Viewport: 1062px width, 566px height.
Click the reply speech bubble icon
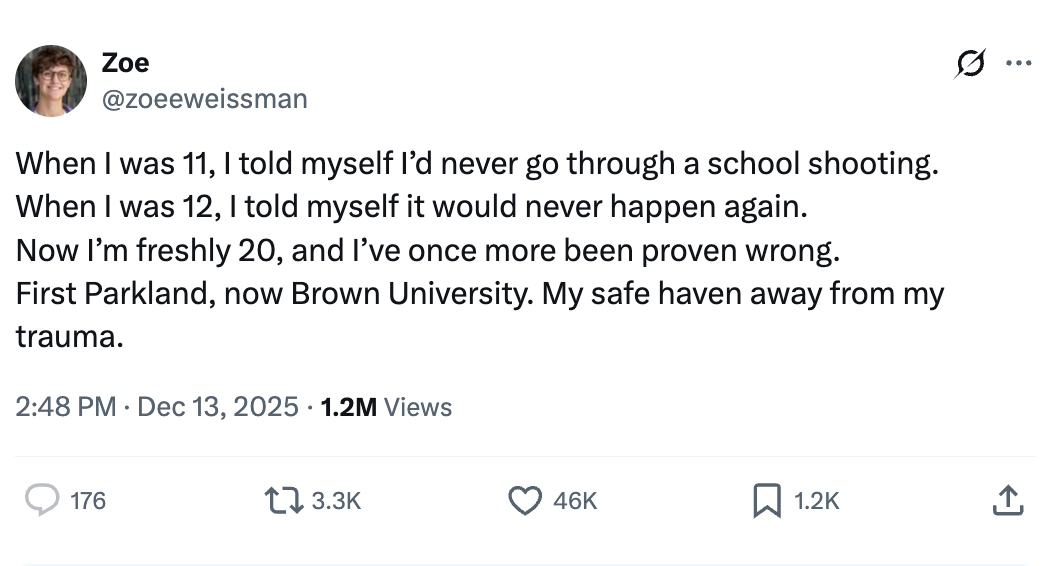42,500
